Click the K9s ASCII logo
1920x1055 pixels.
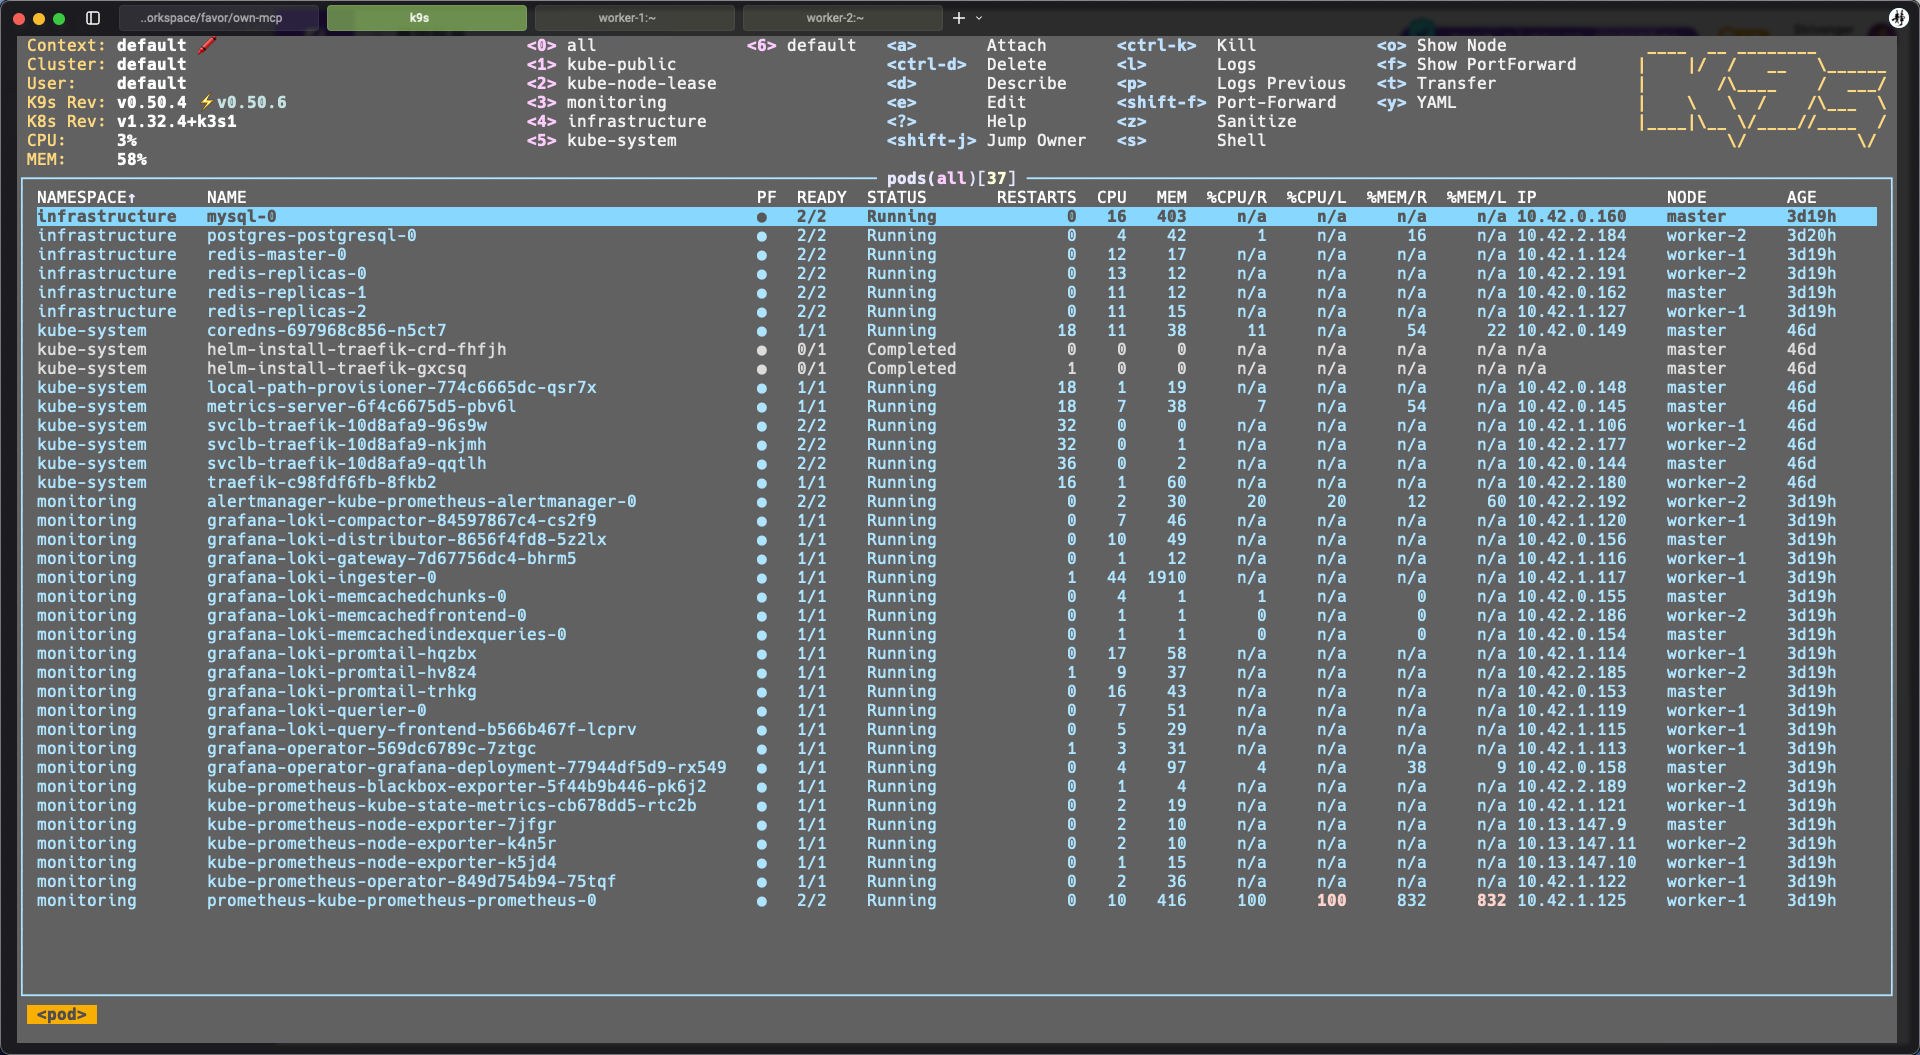click(x=1763, y=98)
